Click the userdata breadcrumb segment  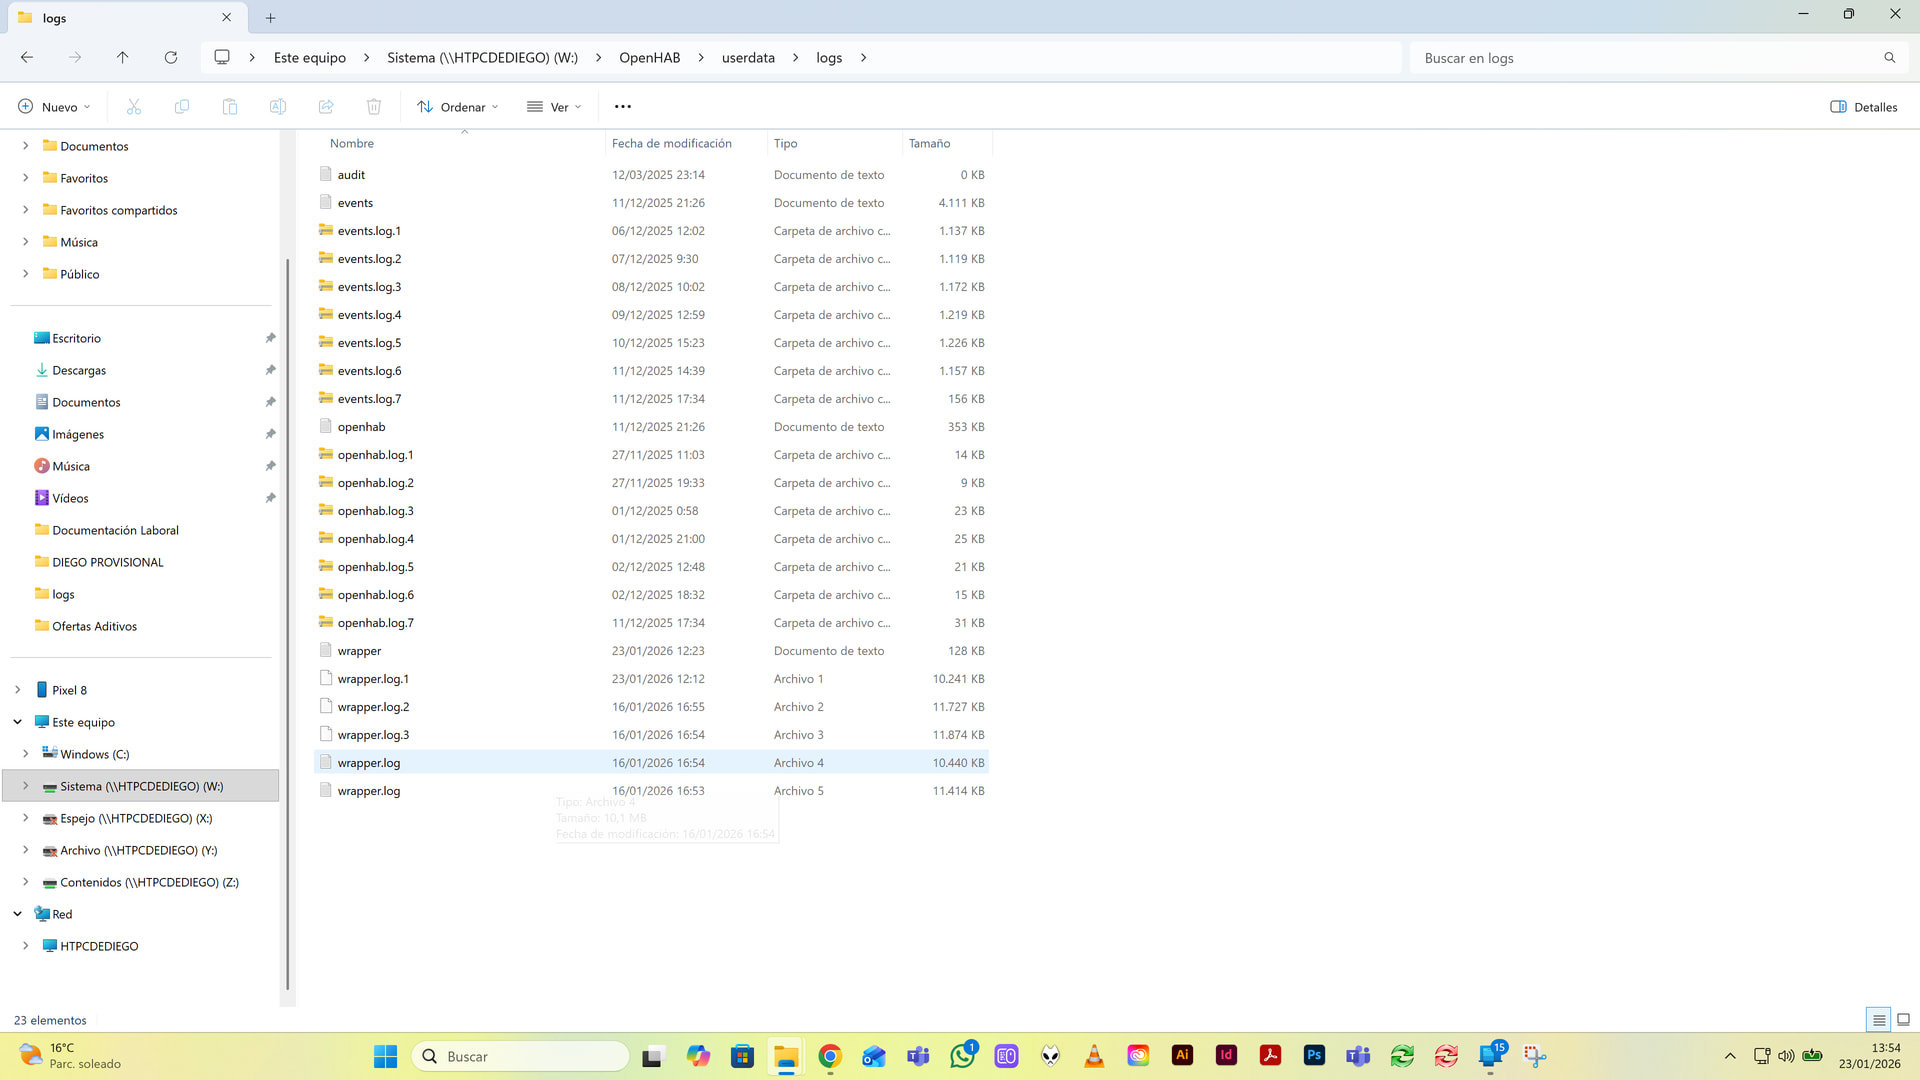748,58
